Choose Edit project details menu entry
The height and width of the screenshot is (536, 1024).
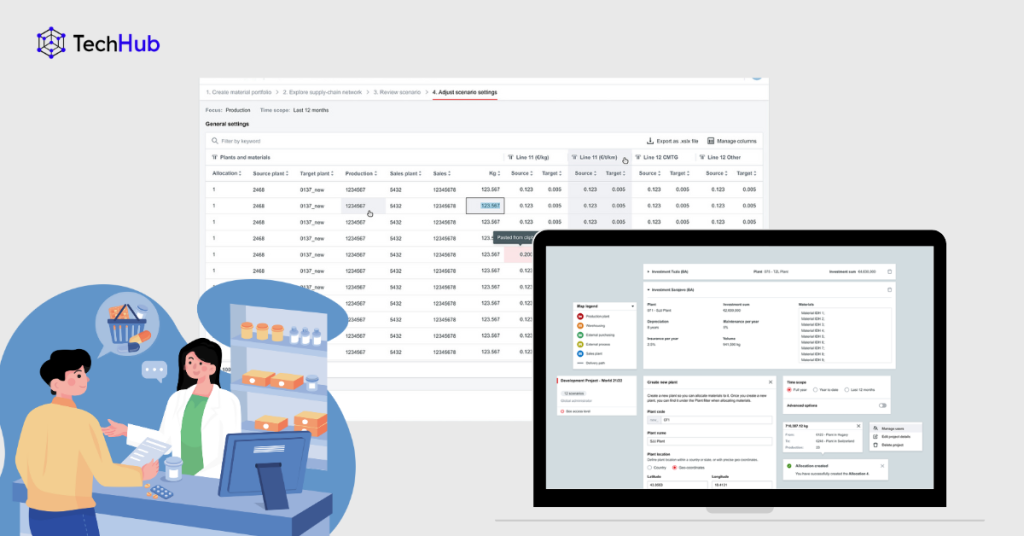895,436
